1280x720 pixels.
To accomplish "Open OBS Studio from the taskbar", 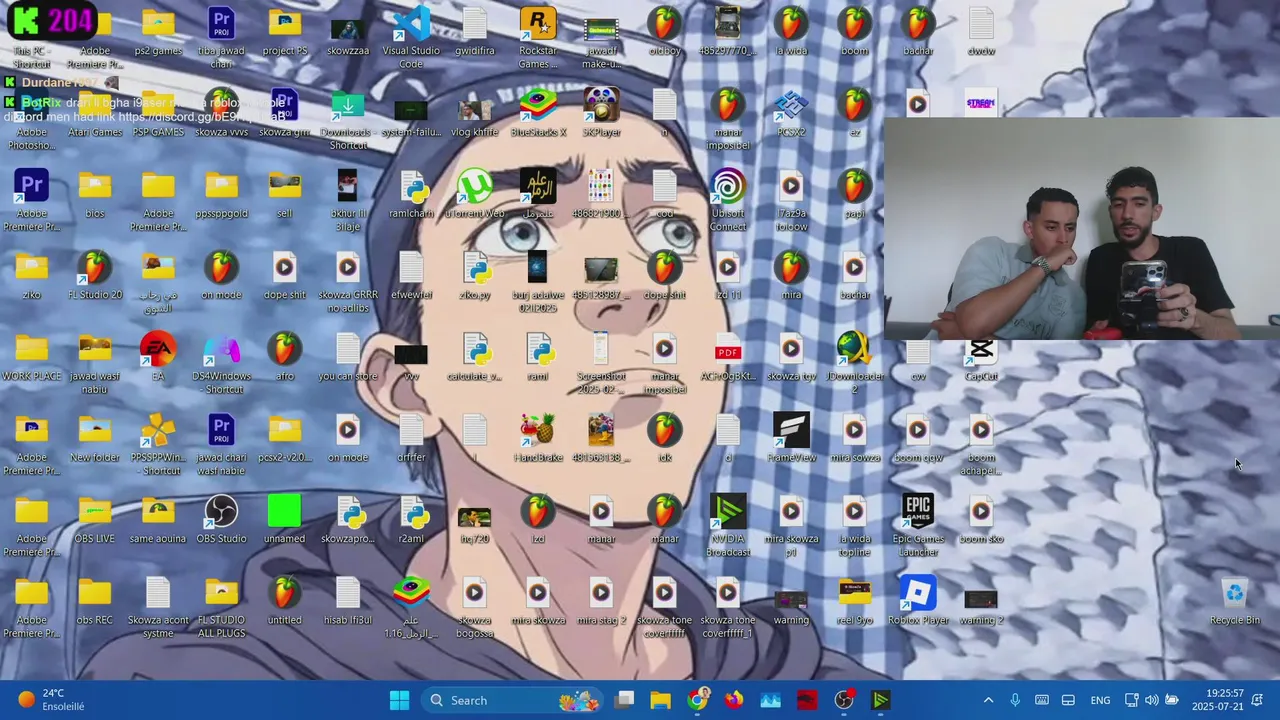I will point(844,700).
